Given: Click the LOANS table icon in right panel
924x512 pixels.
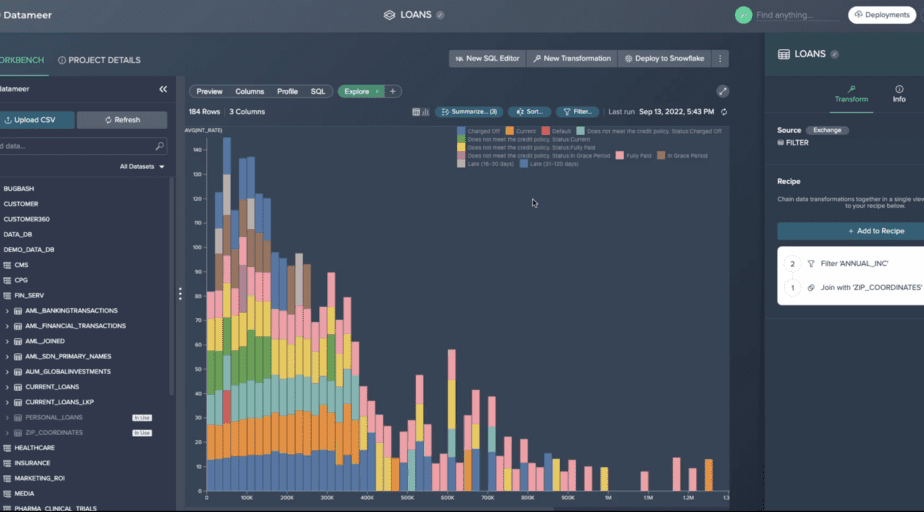Looking at the screenshot, I should click(x=784, y=54).
